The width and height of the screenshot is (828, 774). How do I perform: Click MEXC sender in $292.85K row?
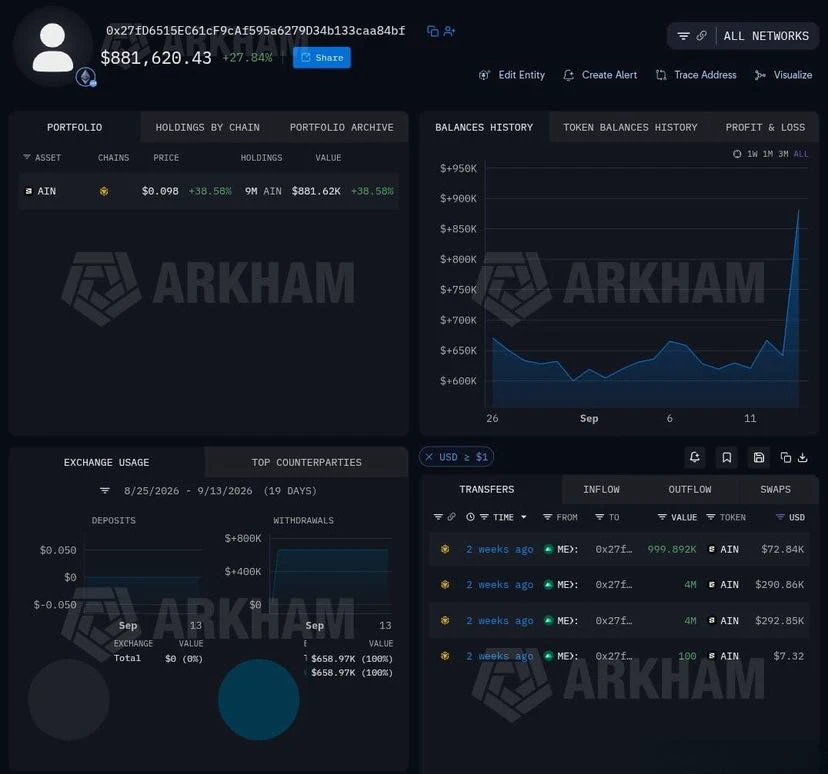point(561,620)
